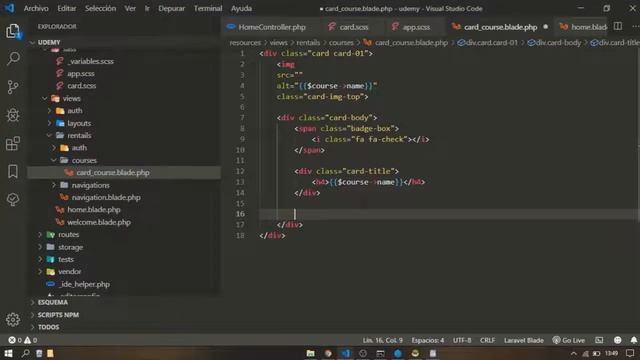Open the Selección menu

pos(100,8)
